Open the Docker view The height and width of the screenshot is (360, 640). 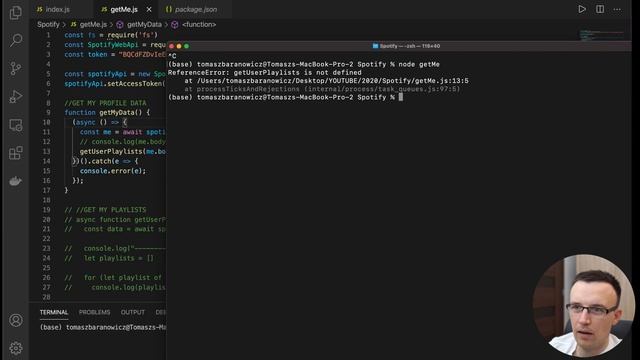(x=16, y=181)
